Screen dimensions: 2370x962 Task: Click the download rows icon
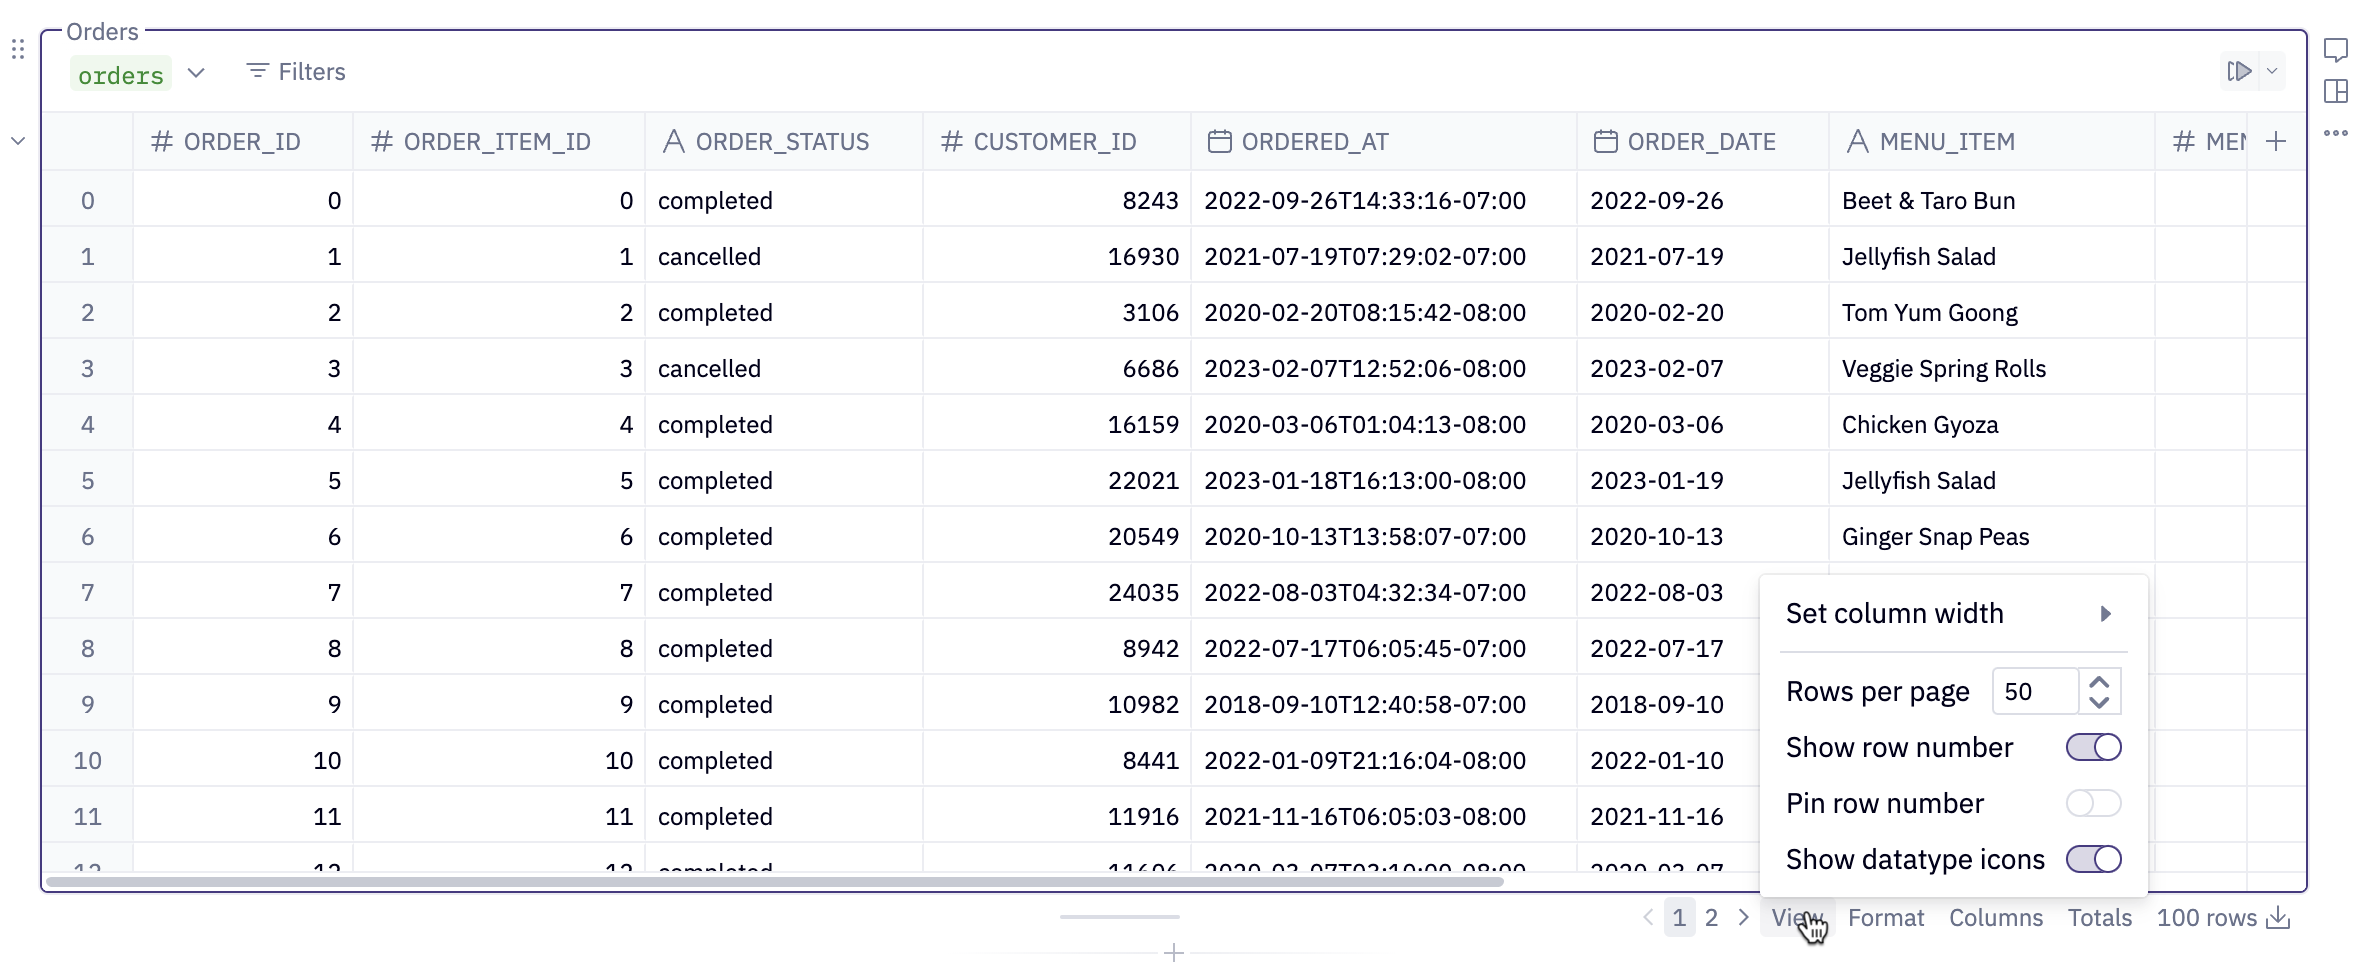pyautogui.click(x=2279, y=917)
